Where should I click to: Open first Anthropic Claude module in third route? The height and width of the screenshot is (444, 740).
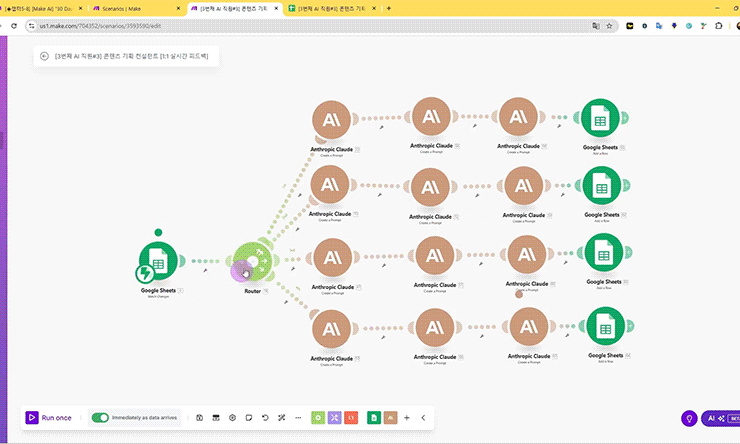pyautogui.click(x=333, y=258)
